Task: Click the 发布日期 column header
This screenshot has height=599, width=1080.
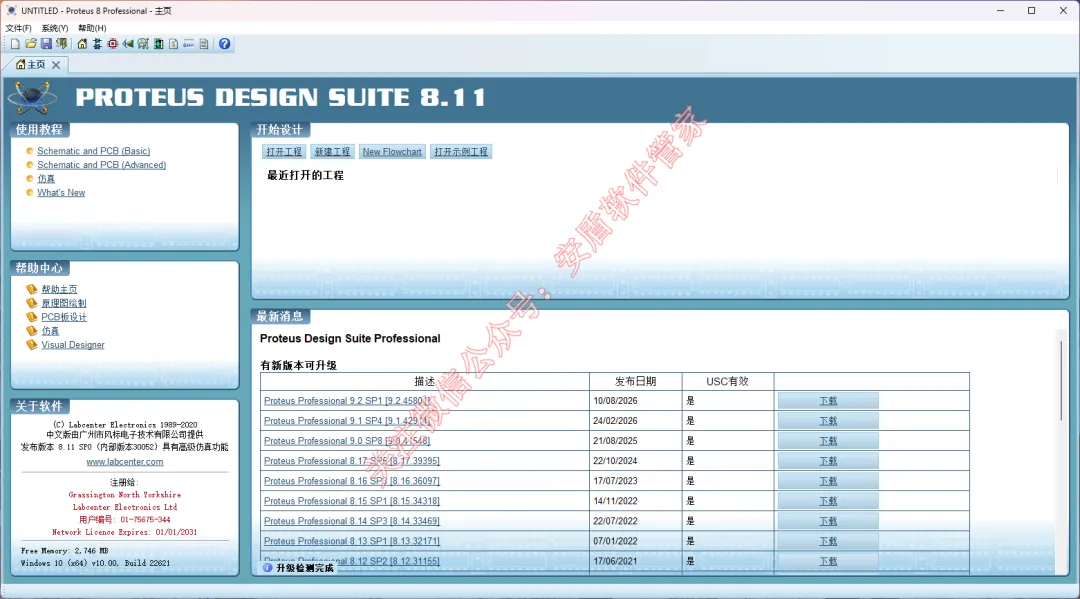Action: (635, 381)
